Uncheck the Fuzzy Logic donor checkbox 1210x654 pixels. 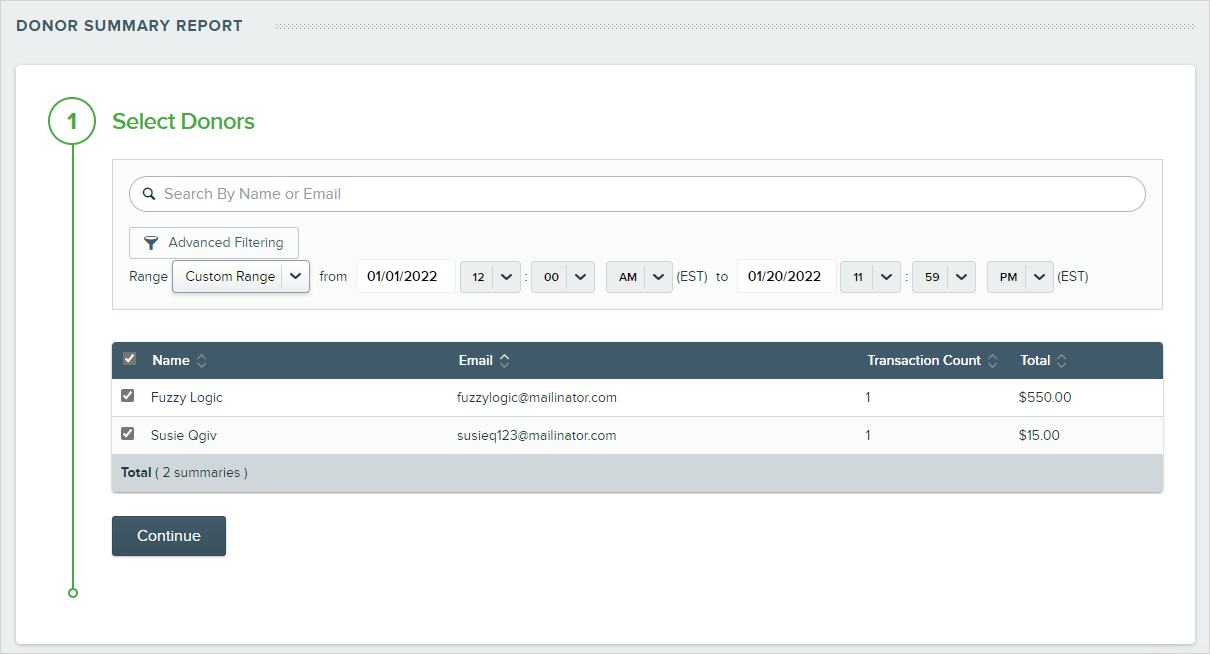tap(128, 396)
